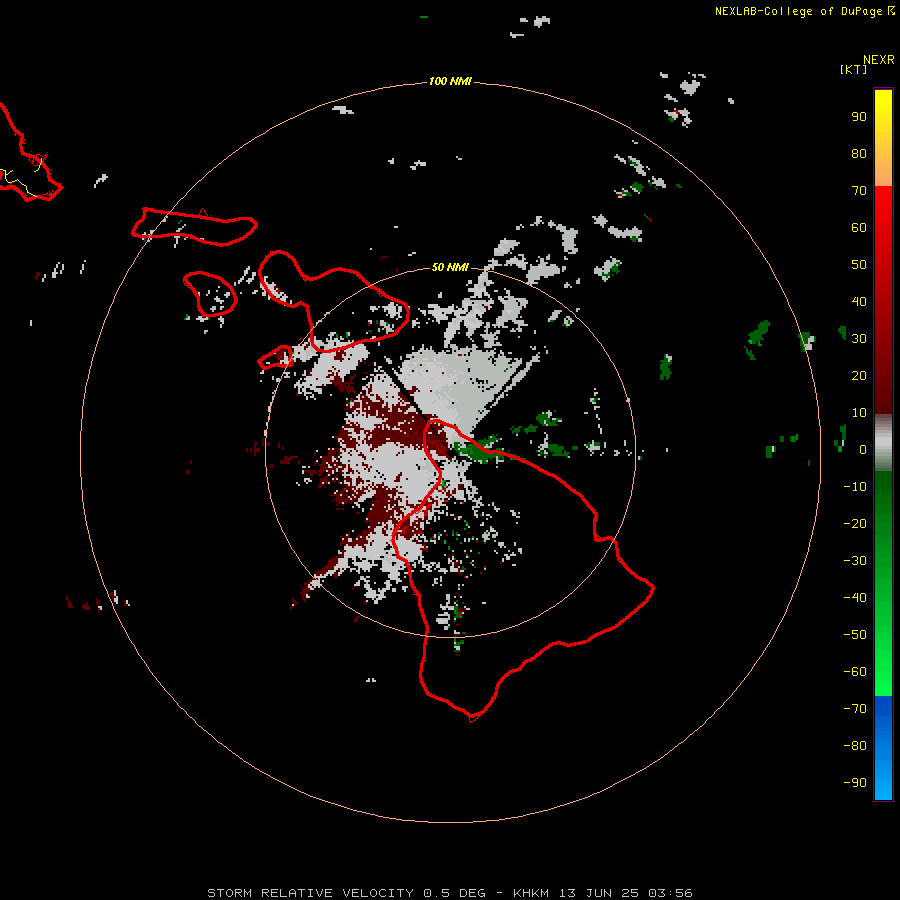Click the yellow top segment of color bar
The height and width of the screenshot is (900, 900).
[x=883, y=138]
